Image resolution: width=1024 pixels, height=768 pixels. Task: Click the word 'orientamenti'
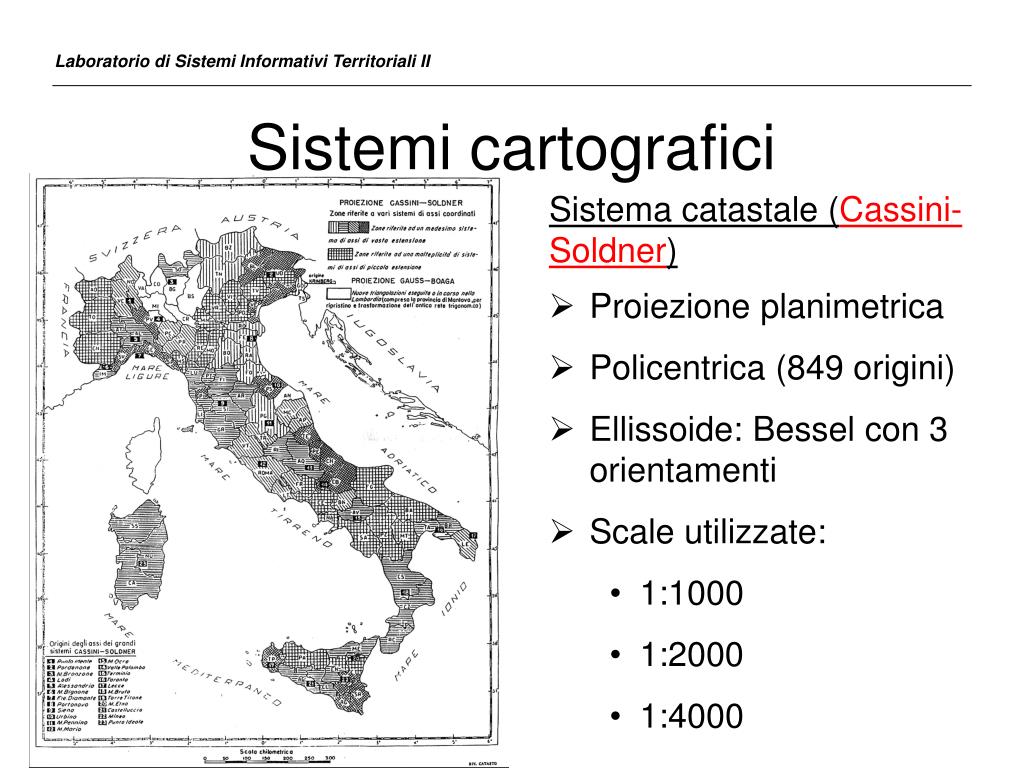click(682, 470)
